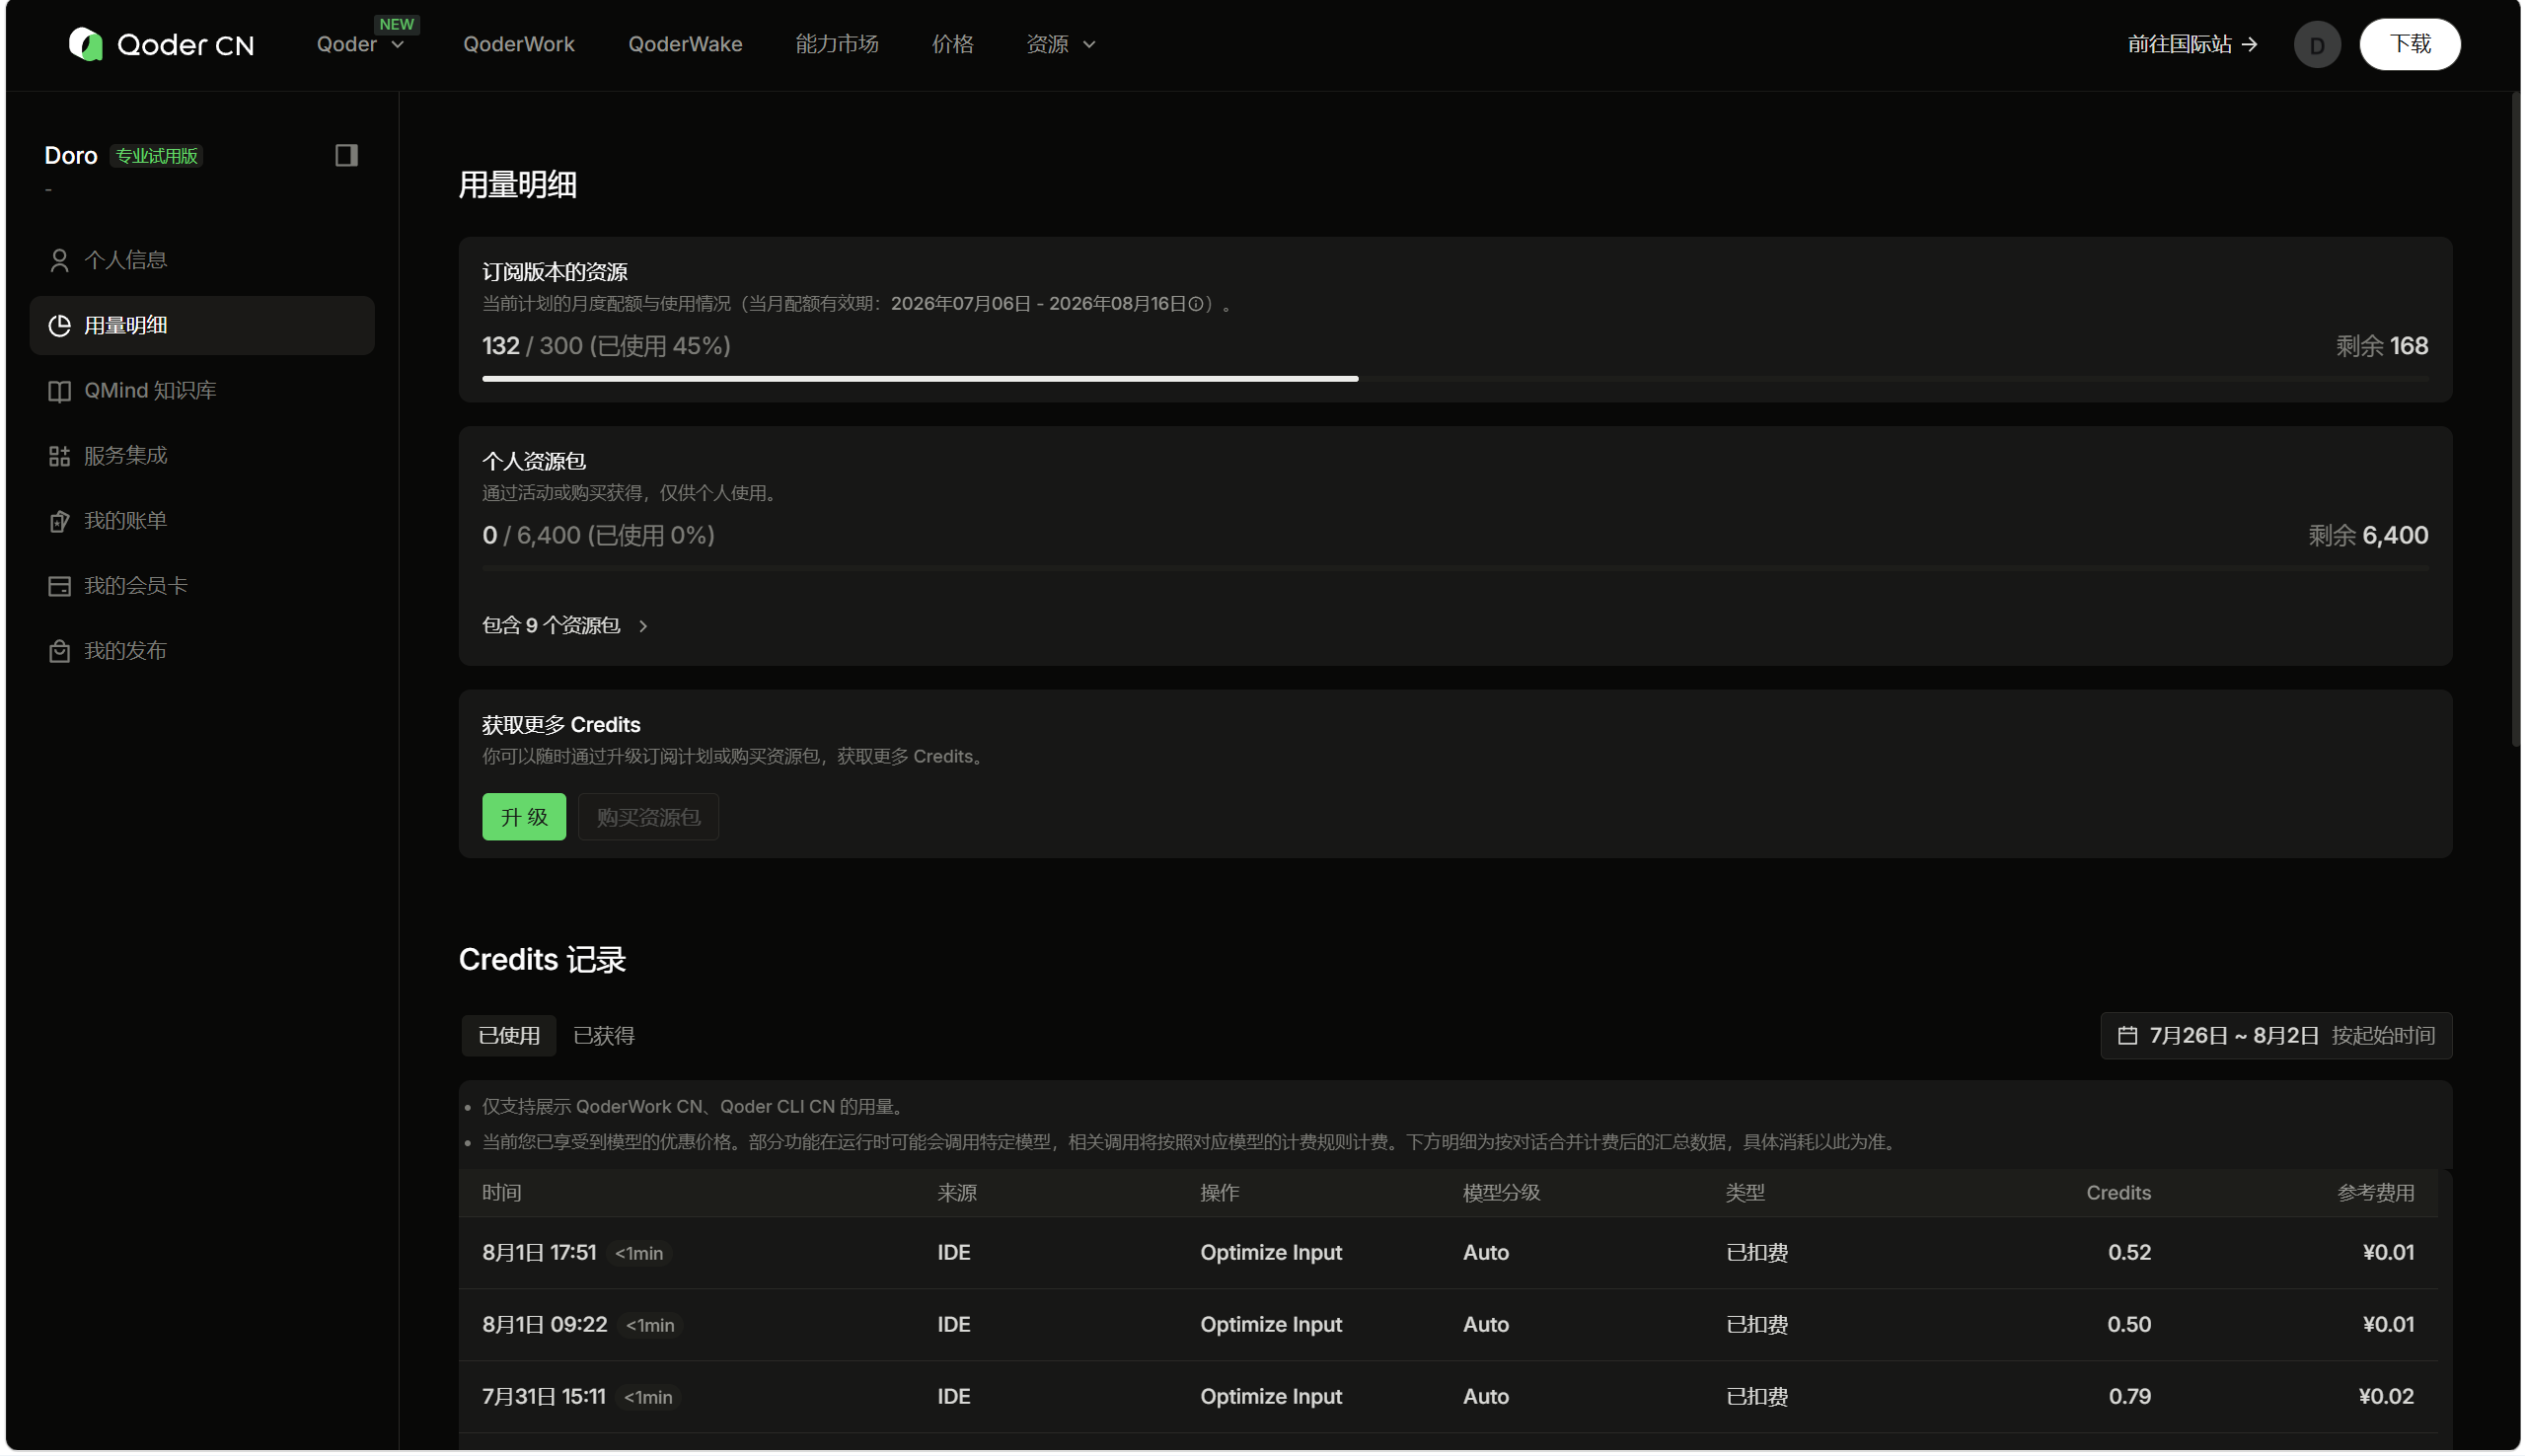Viewport: 2525px width, 1456px height.
Task: Go to 服务集成 in the sidebar
Action: (202, 456)
